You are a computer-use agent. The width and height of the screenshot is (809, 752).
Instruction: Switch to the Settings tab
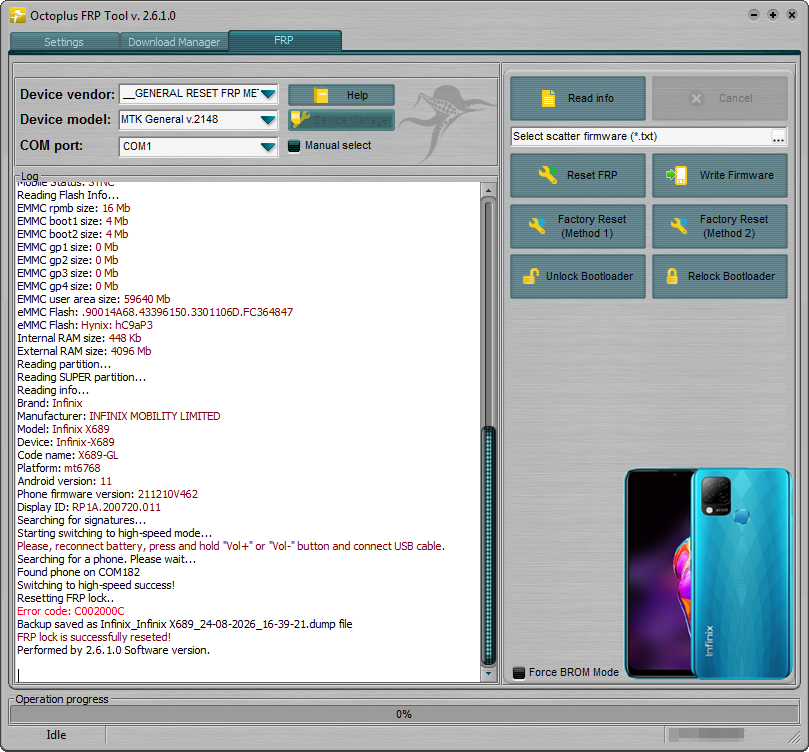[64, 42]
